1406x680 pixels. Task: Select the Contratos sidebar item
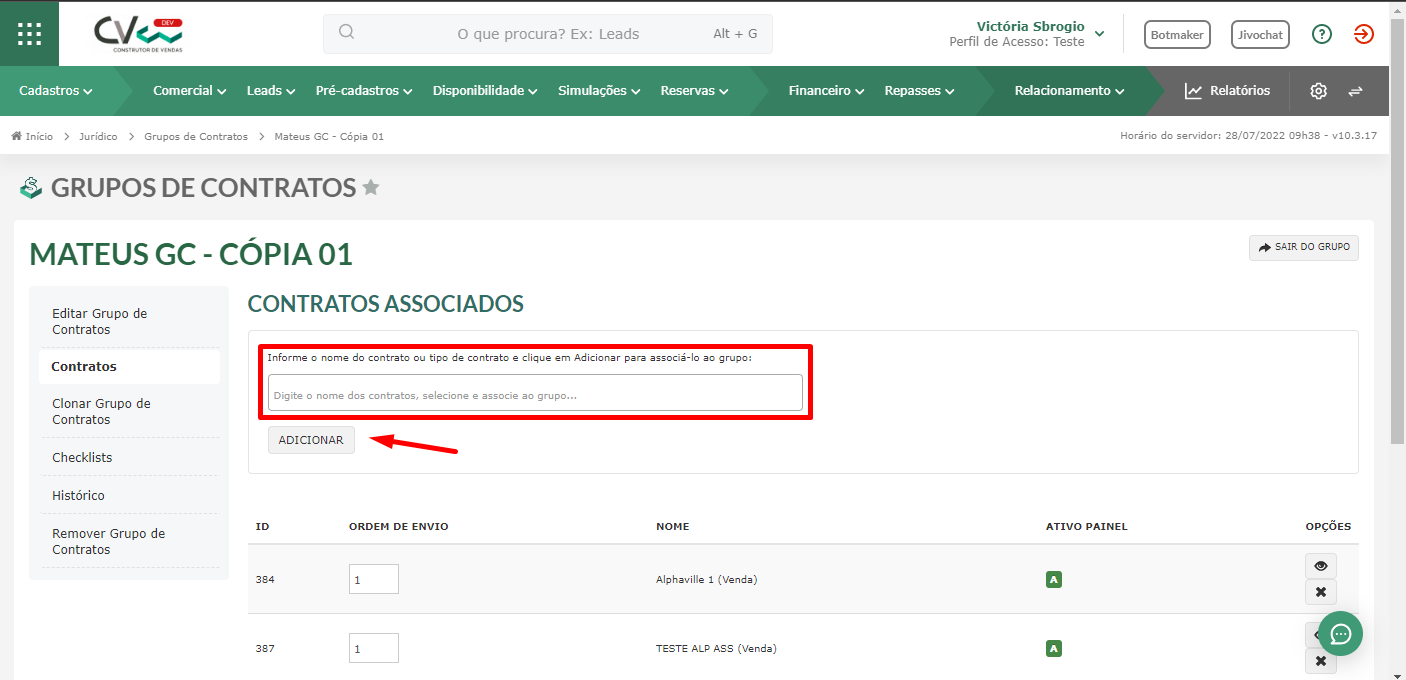[129, 367]
